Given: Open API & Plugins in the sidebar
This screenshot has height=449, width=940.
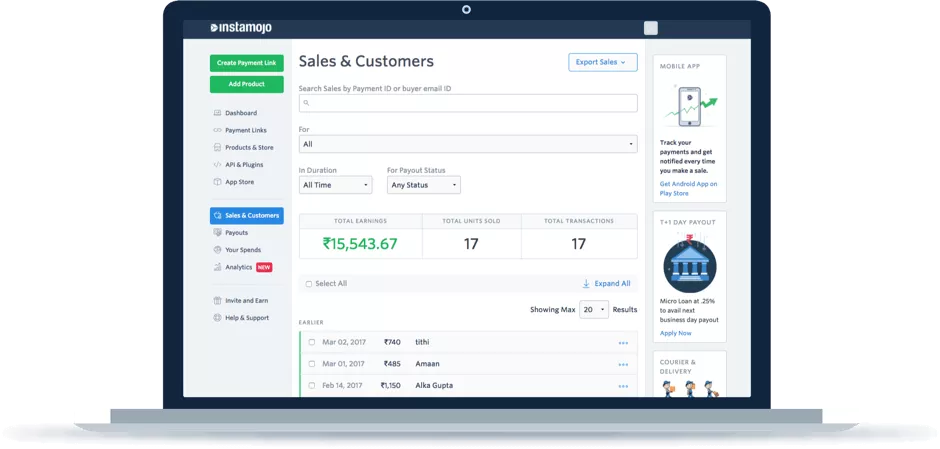Looking at the screenshot, I should tap(244, 164).
